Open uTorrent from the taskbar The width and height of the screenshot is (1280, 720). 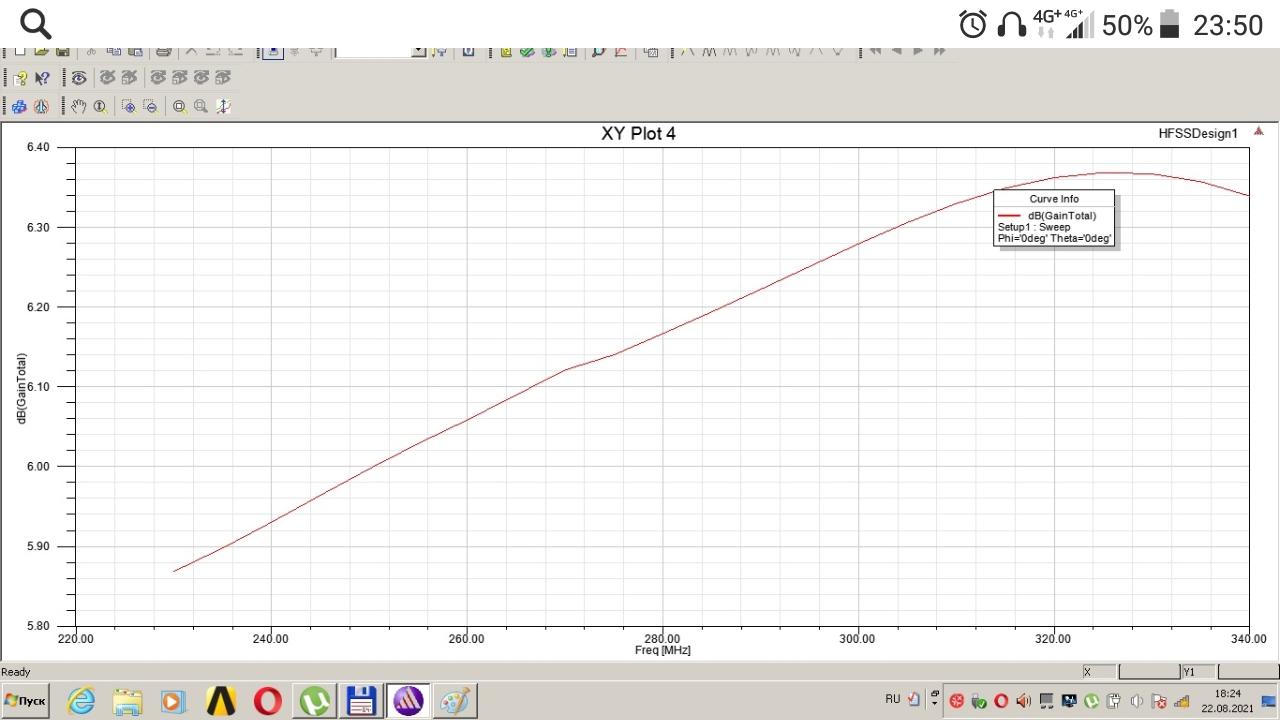click(315, 701)
